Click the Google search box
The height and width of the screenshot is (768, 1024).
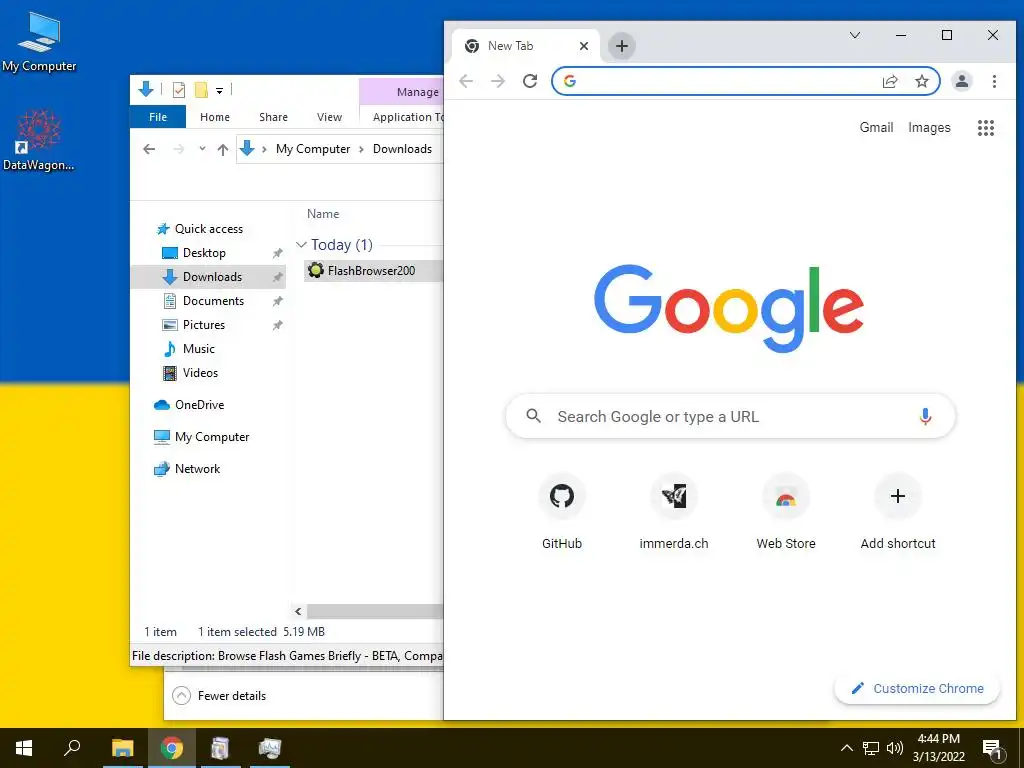click(x=730, y=417)
